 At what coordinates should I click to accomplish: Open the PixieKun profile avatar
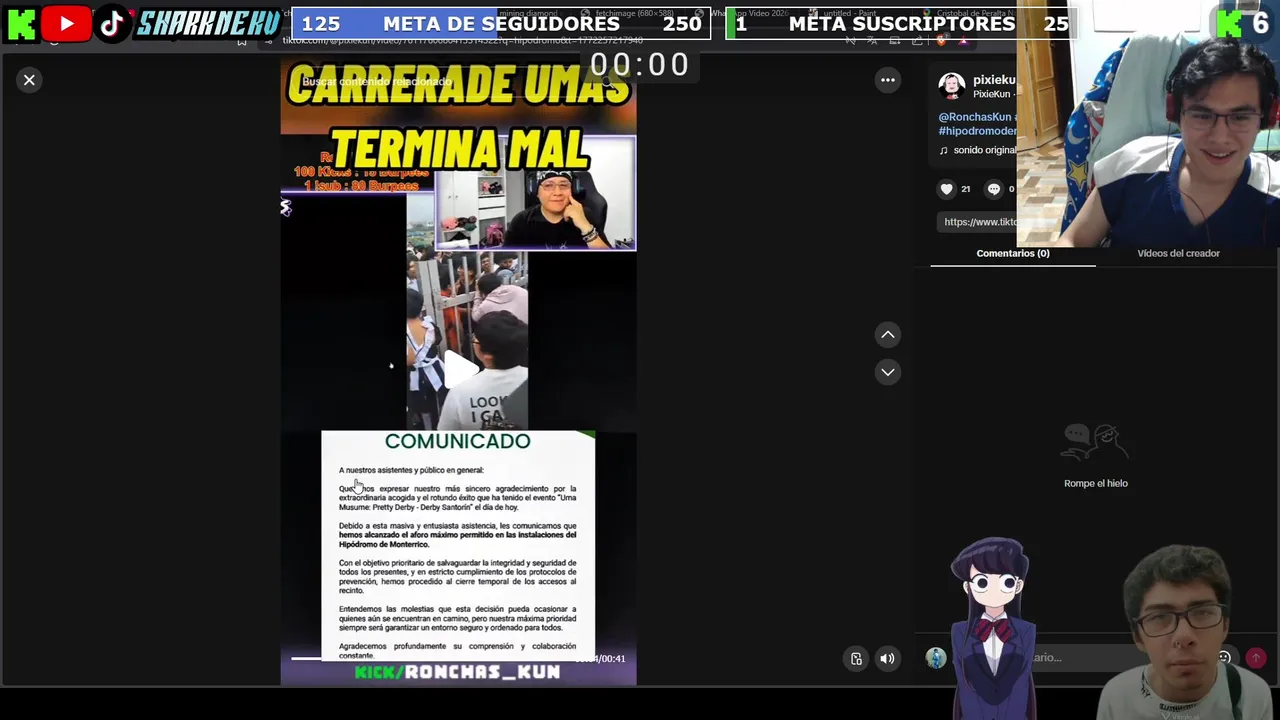[951, 86]
